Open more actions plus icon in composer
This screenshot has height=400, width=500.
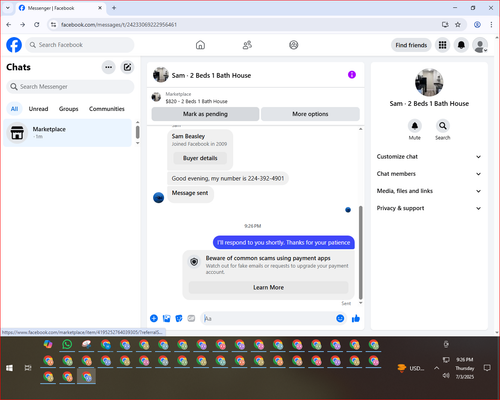[x=154, y=318]
